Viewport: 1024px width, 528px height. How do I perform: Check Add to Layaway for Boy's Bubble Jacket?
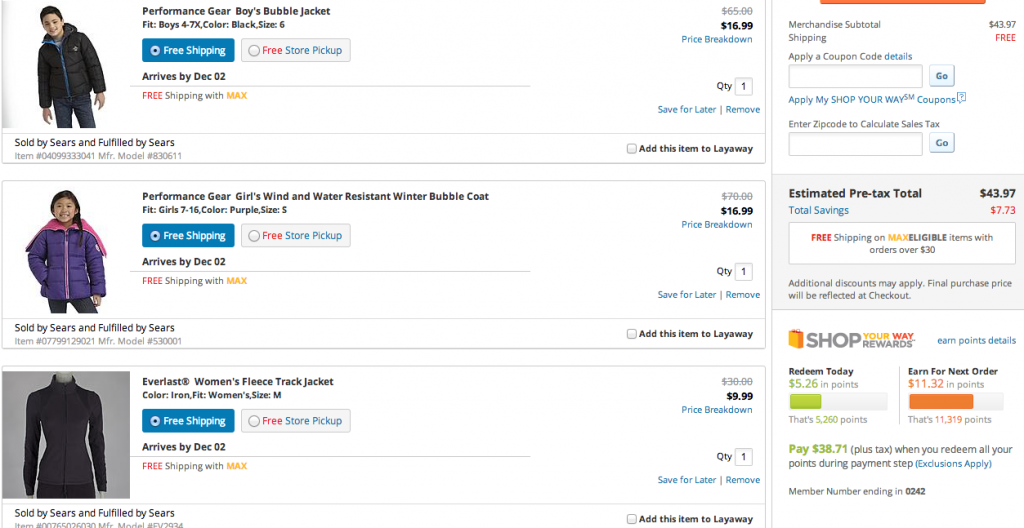(x=632, y=149)
